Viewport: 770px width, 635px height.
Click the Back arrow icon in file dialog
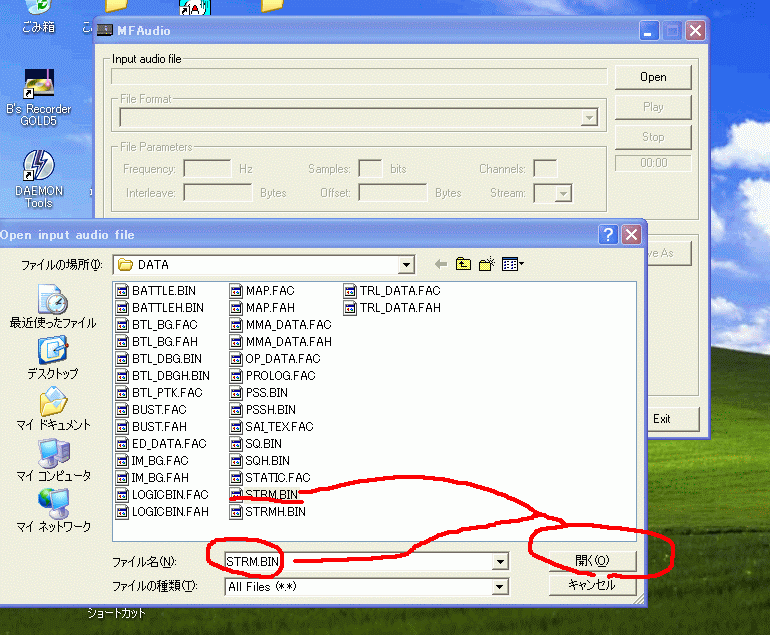[x=440, y=265]
